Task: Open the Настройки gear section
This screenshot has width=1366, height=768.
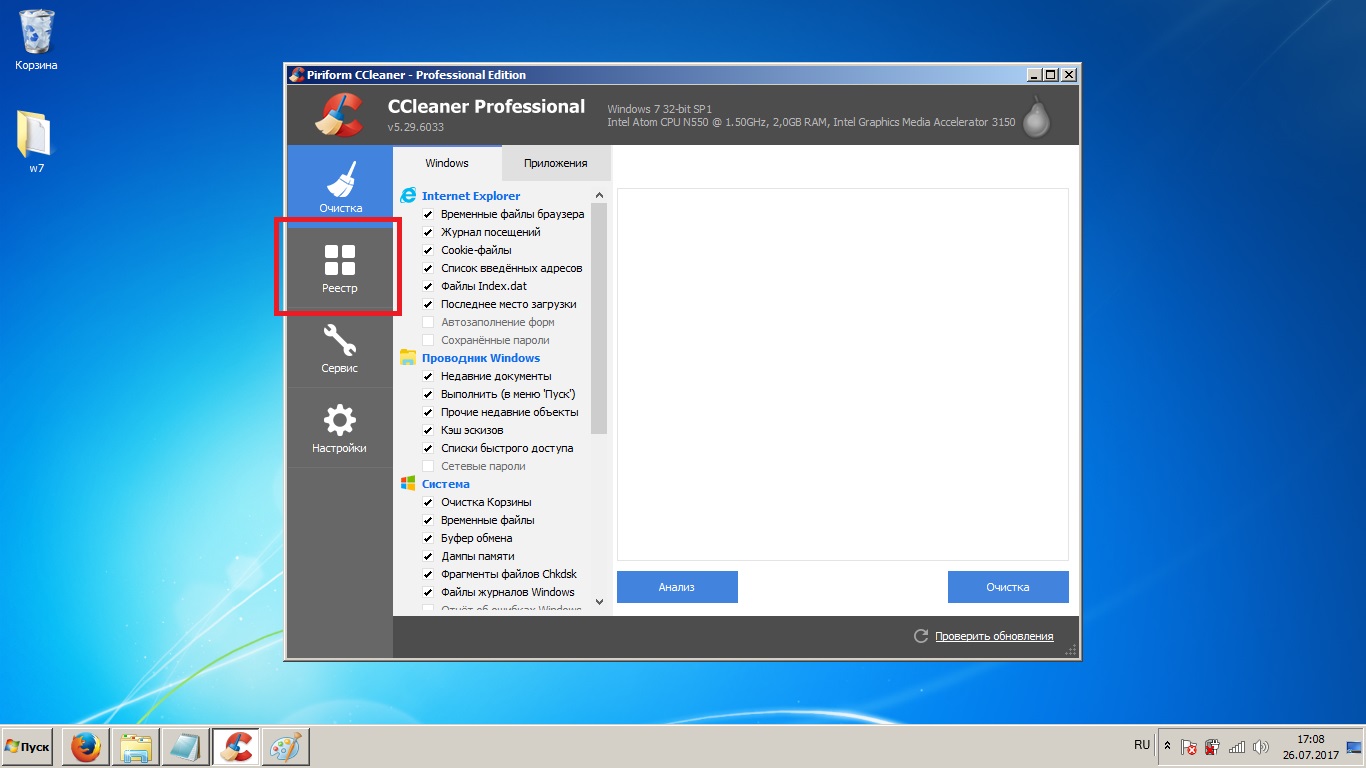Action: pos(340,428)
